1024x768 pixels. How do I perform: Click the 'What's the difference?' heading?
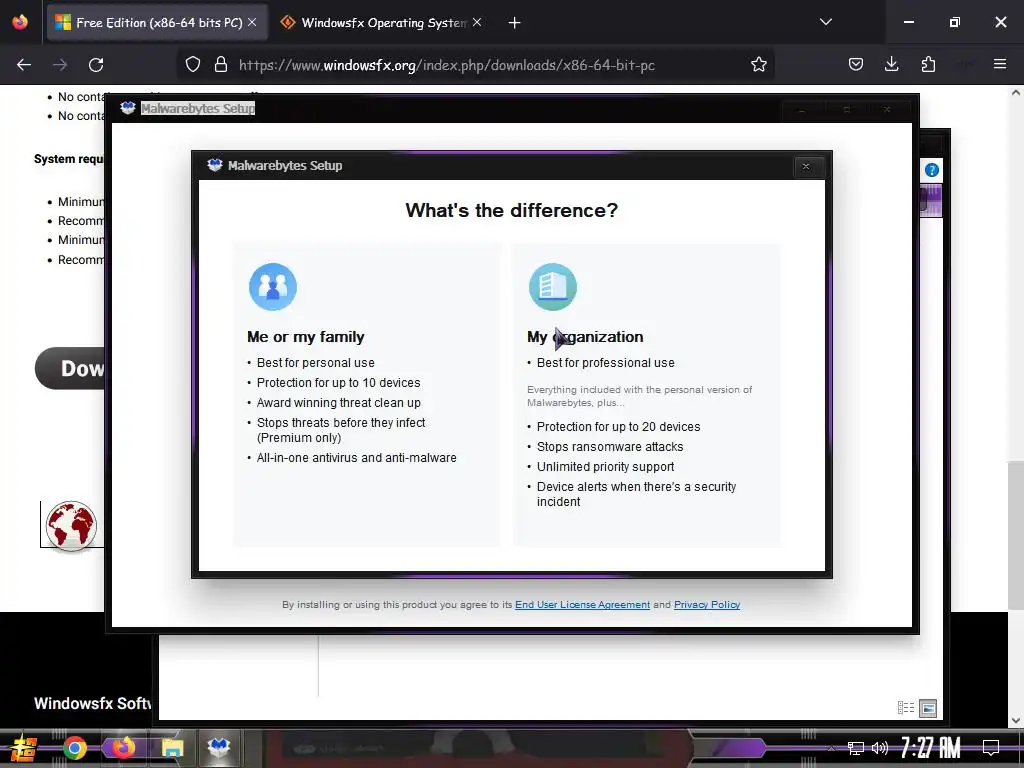[511, 210]
